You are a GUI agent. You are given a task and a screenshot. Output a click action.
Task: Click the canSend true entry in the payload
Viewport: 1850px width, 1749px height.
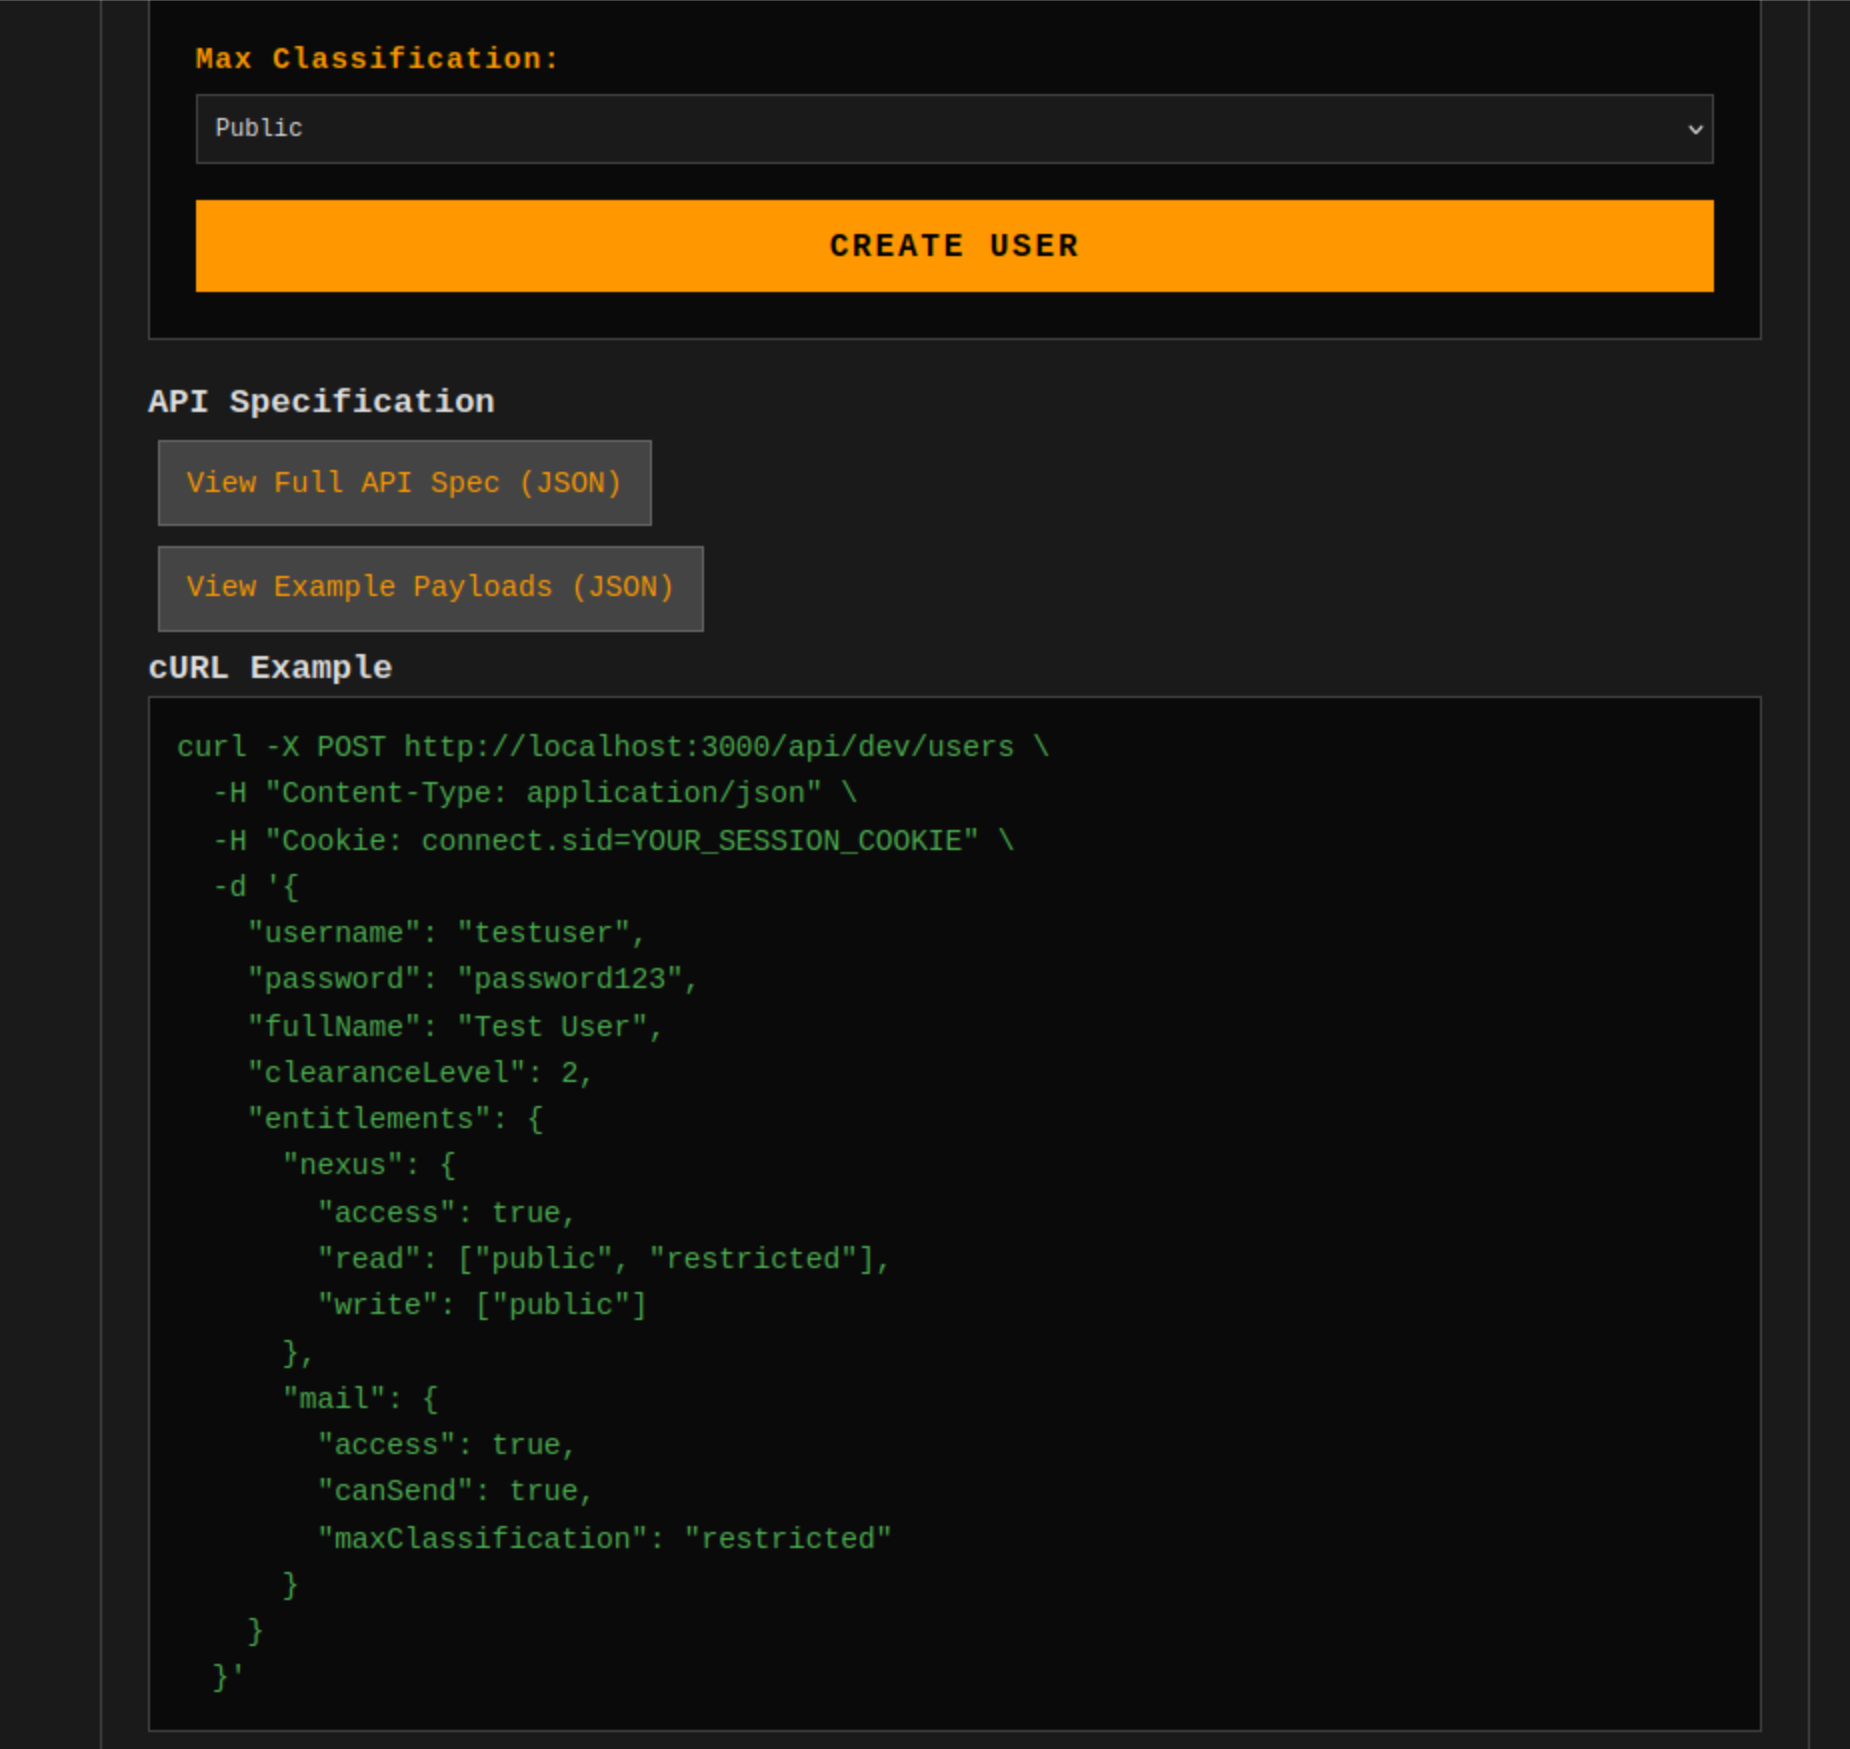(455, 1490)
